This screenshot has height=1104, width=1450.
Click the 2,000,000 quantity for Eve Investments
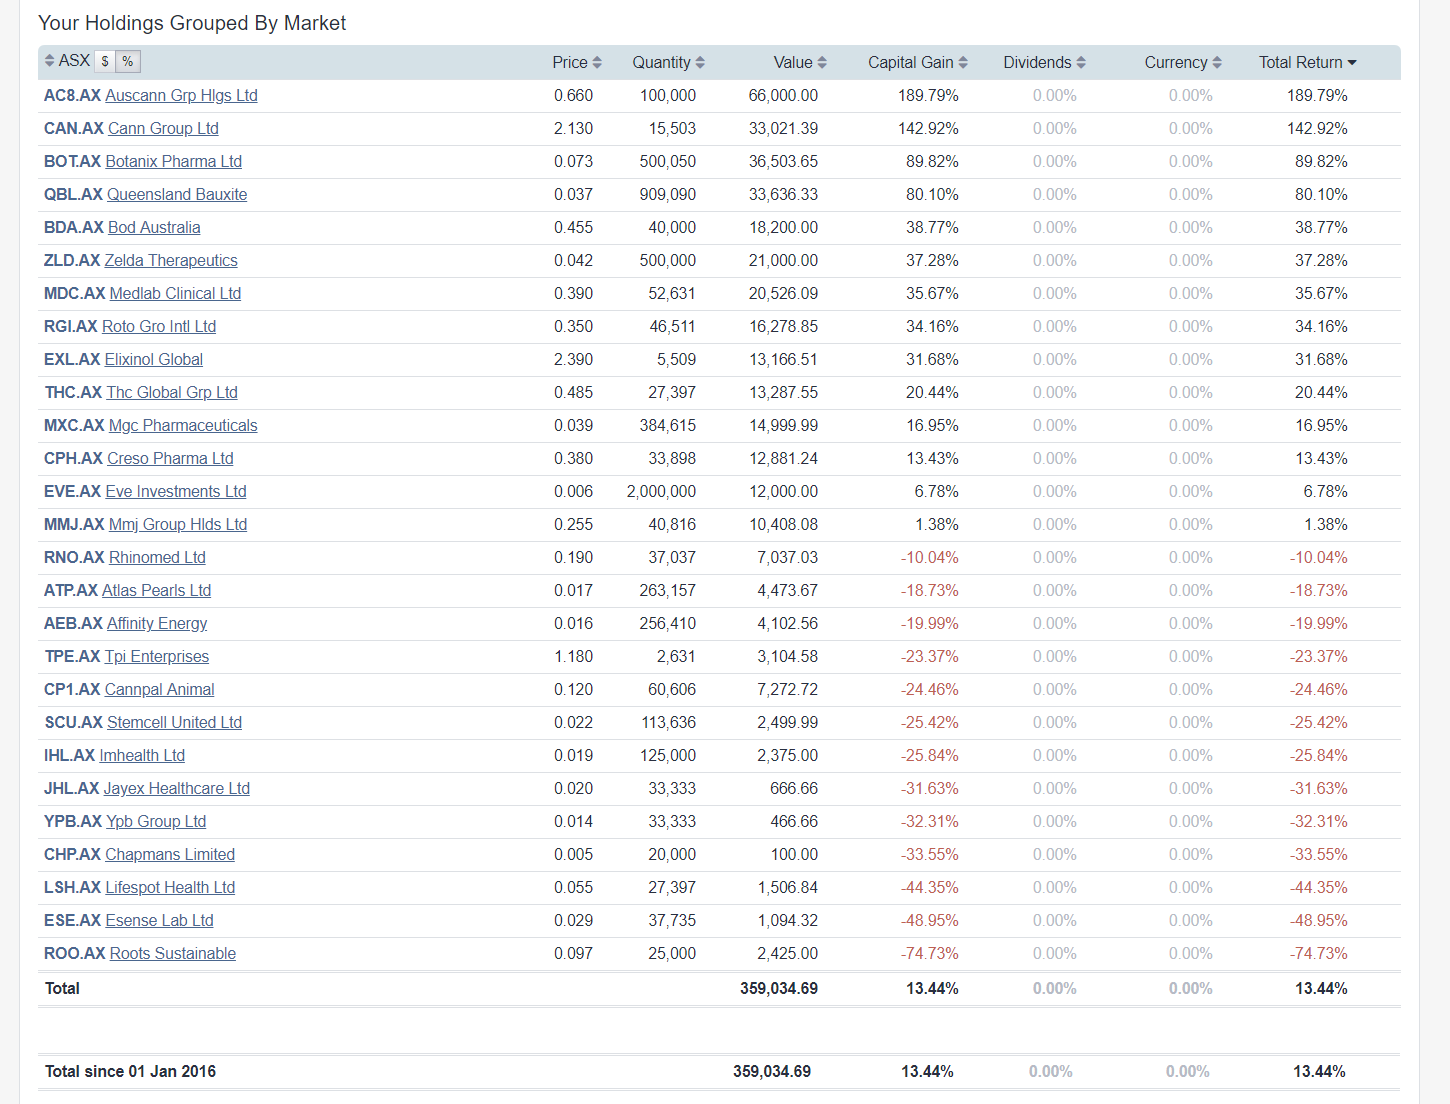click(661, 491)
